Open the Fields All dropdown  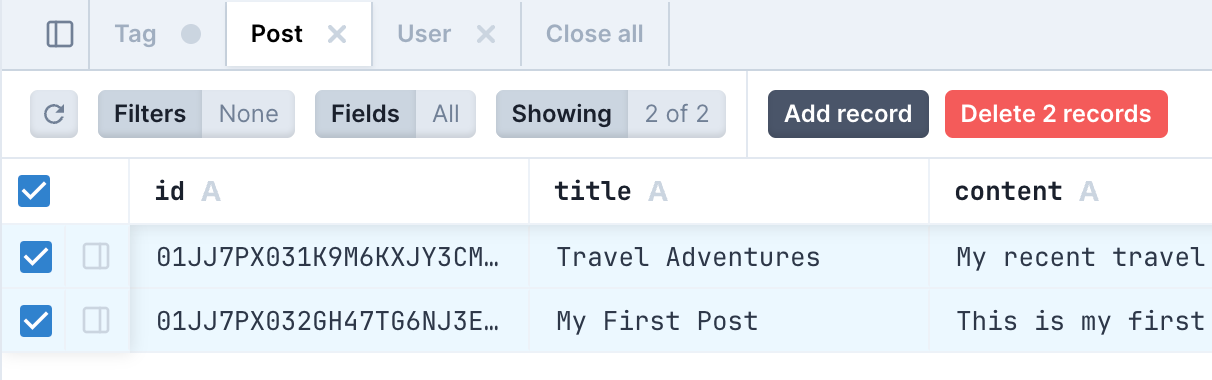click(x=395, y=114)
